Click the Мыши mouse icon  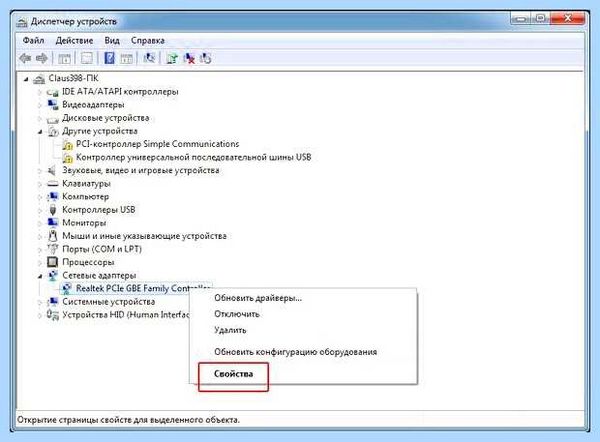53,236
